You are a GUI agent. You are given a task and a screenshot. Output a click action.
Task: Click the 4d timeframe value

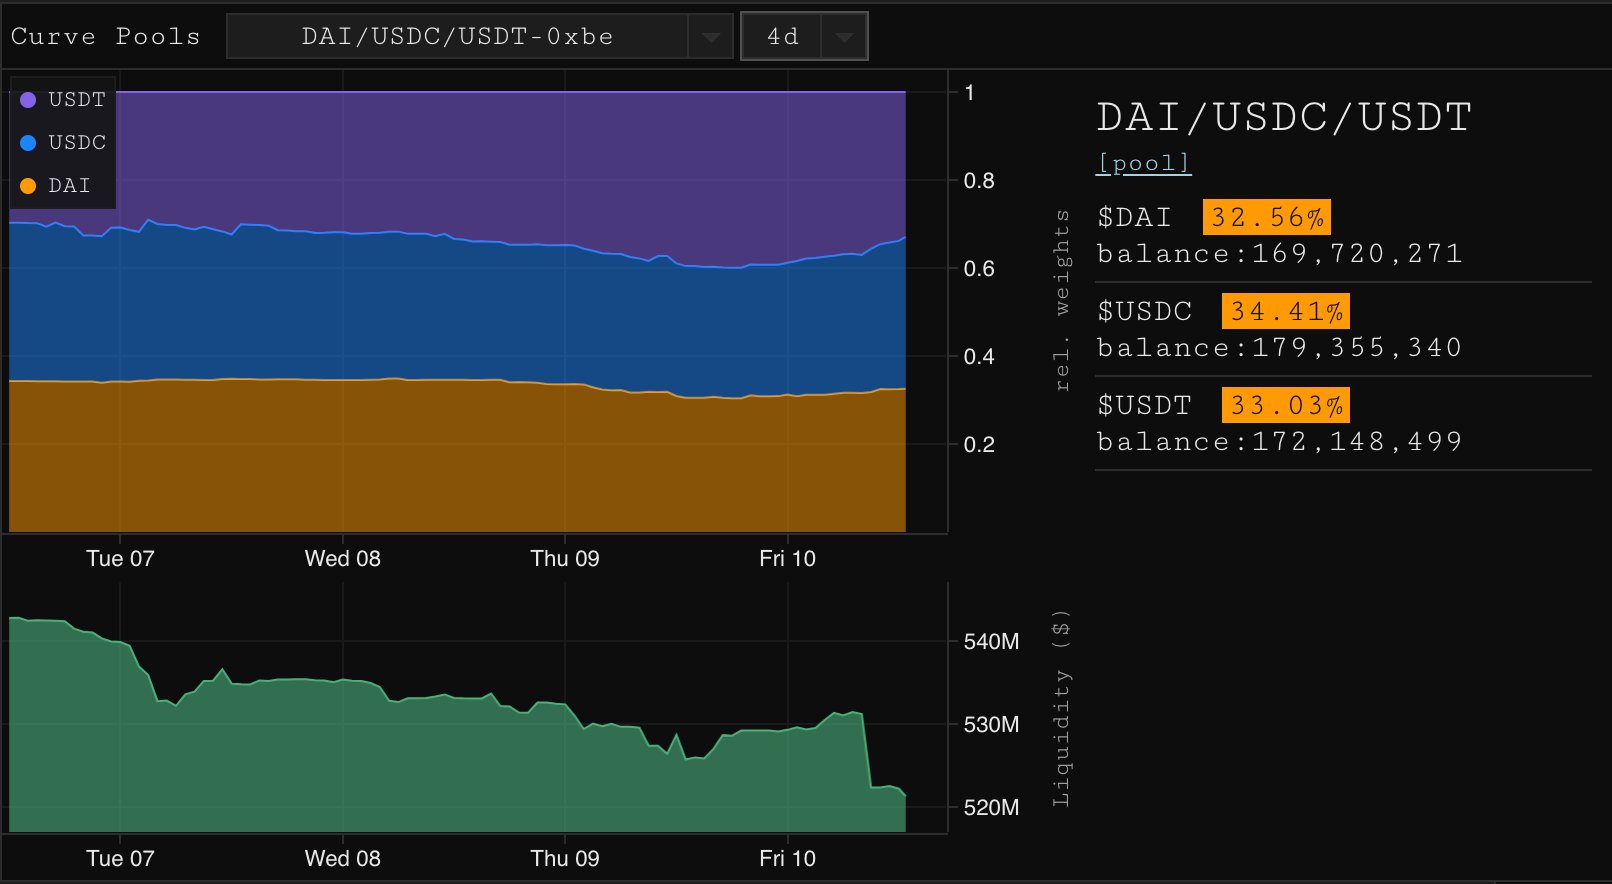tap(782, 37)
